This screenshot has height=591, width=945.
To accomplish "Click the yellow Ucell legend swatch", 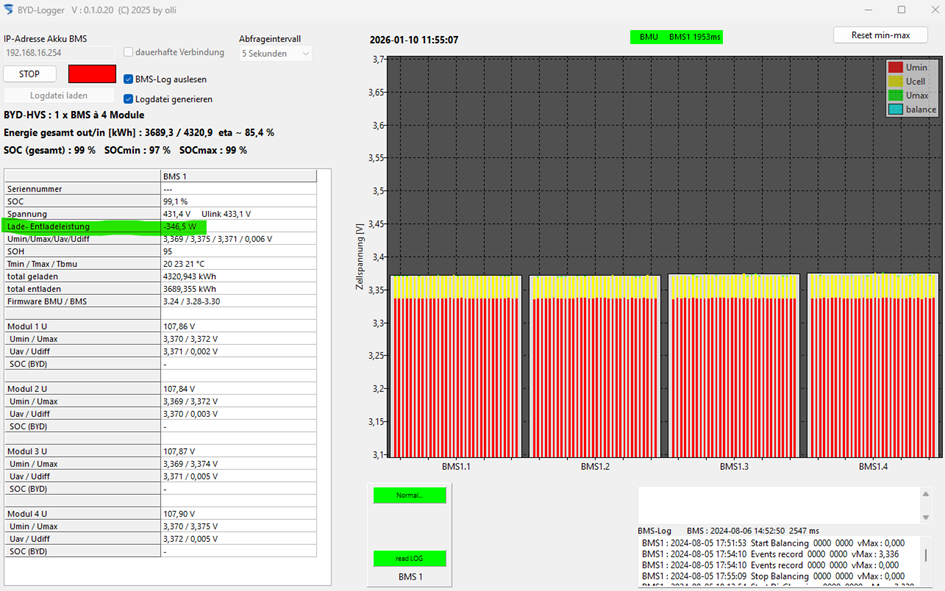I will (x=895, y=81).
